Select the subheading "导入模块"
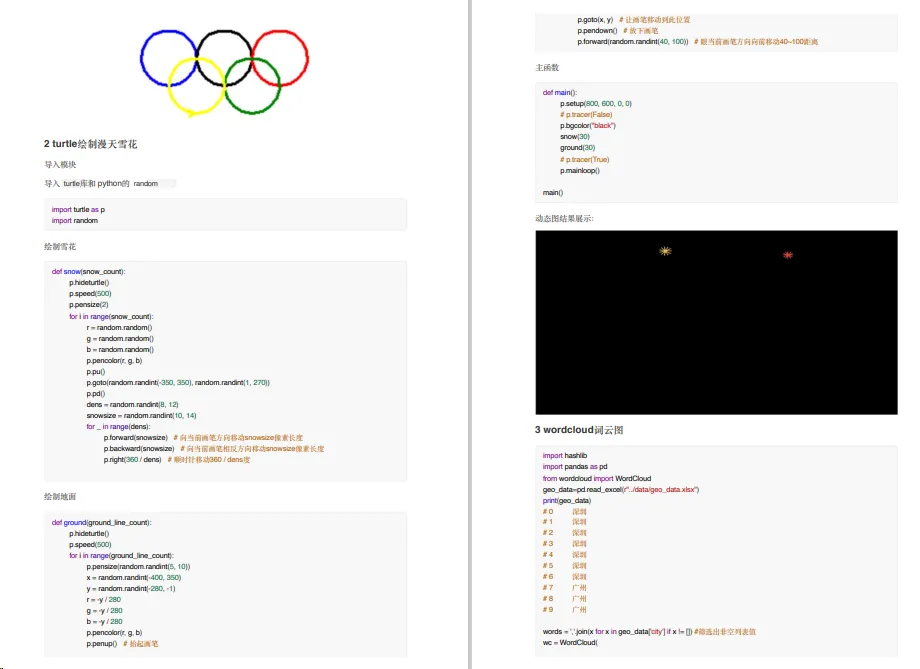920x669 pixels. click(60, 164)
